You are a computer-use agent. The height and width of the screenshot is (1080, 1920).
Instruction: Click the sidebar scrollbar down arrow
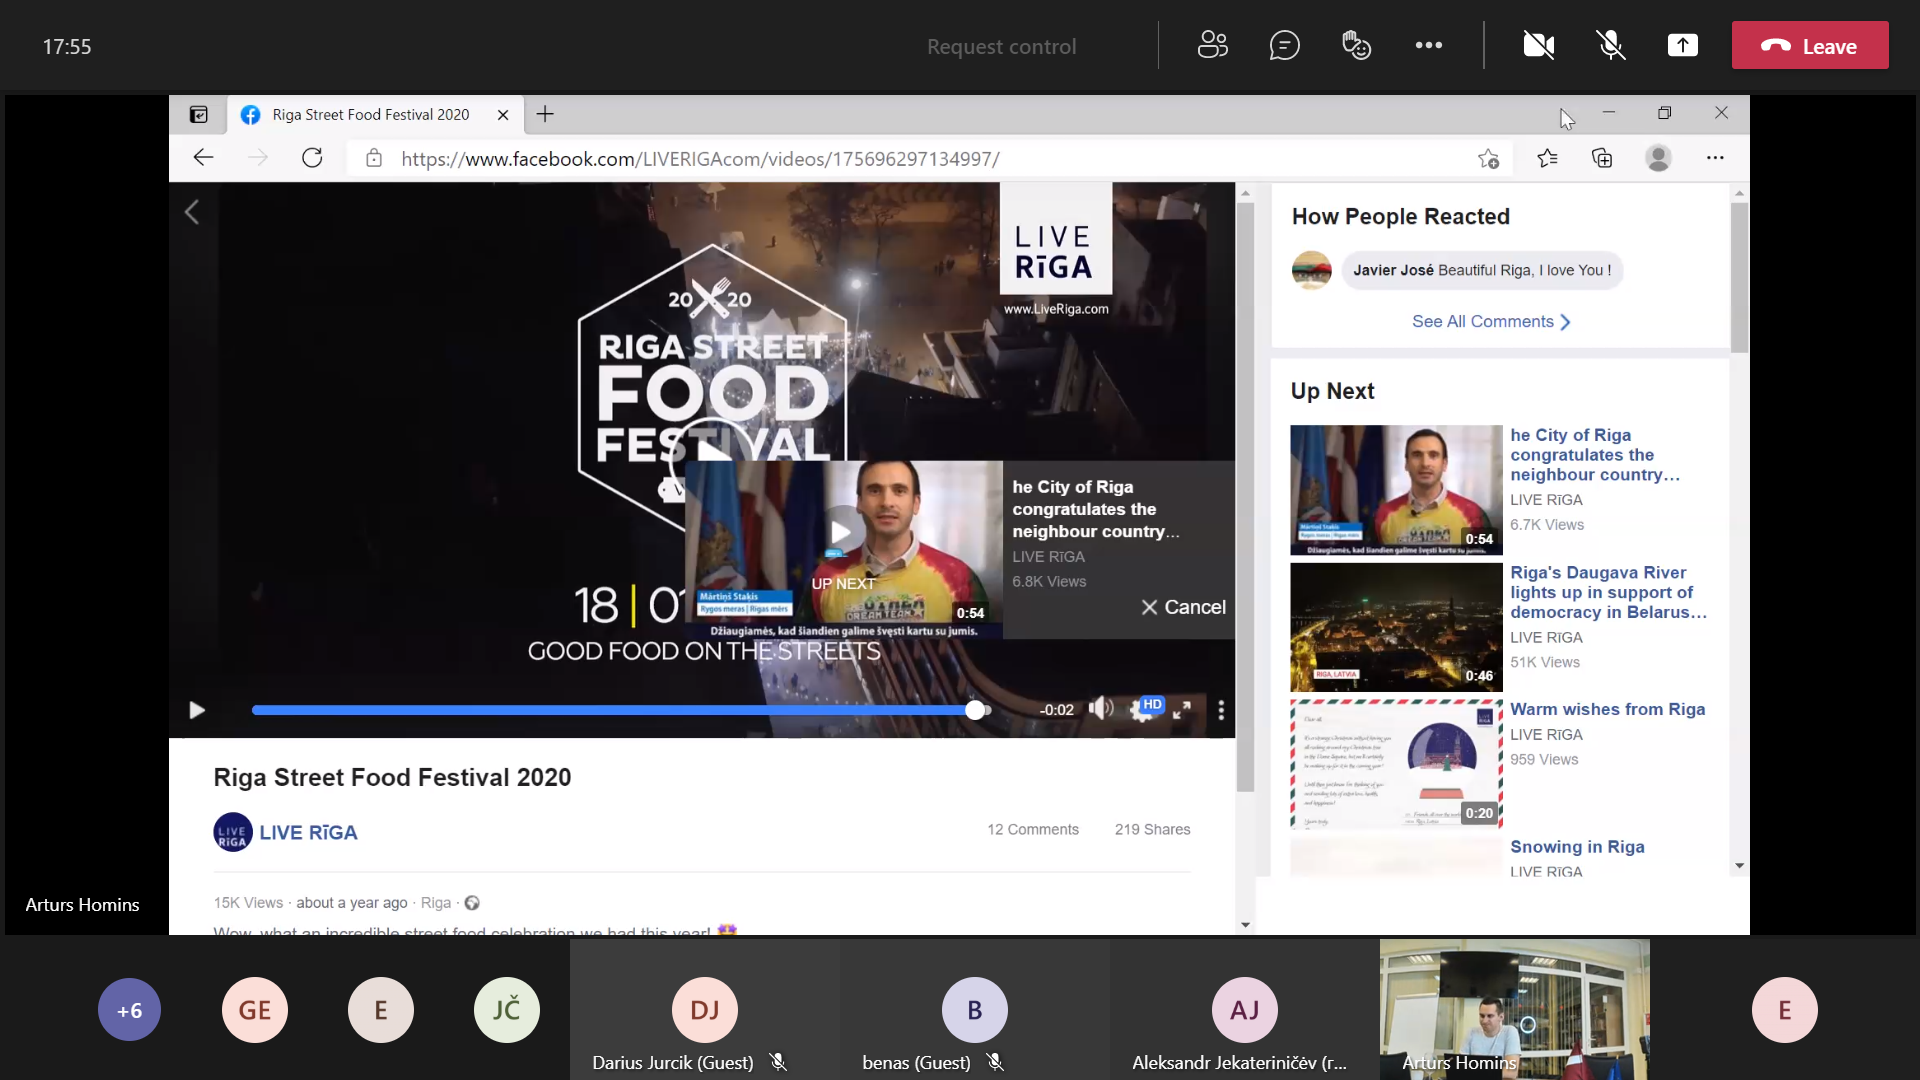coord(1739,866)
